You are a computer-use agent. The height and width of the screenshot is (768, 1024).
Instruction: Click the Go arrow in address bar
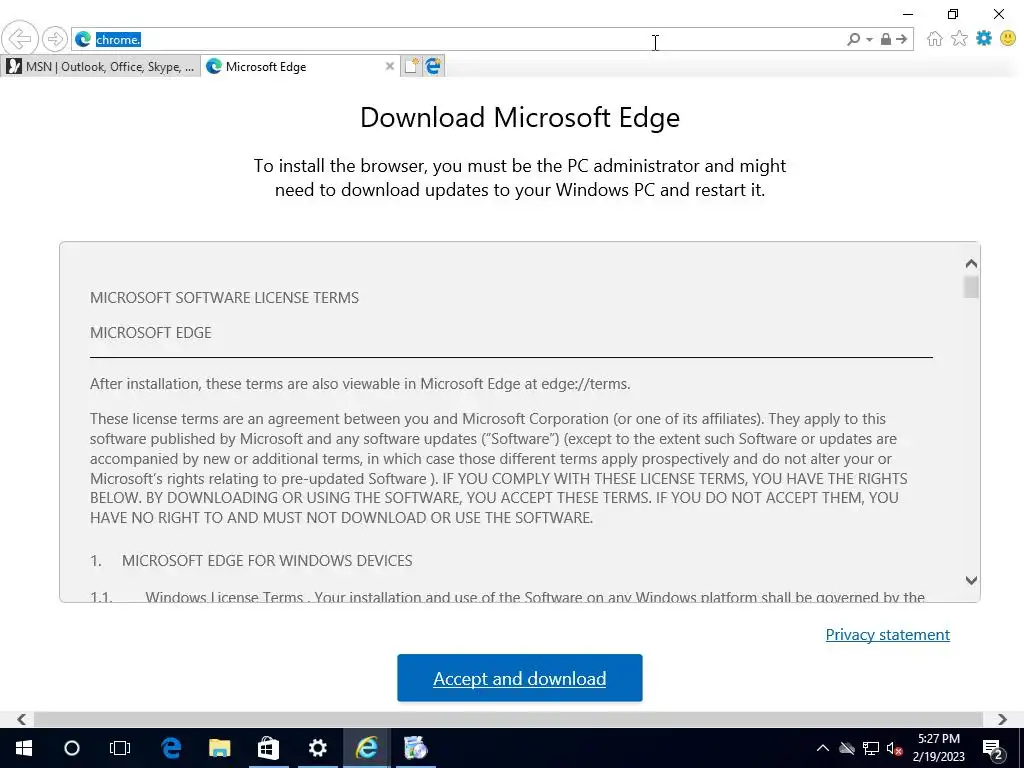[902, 39]
